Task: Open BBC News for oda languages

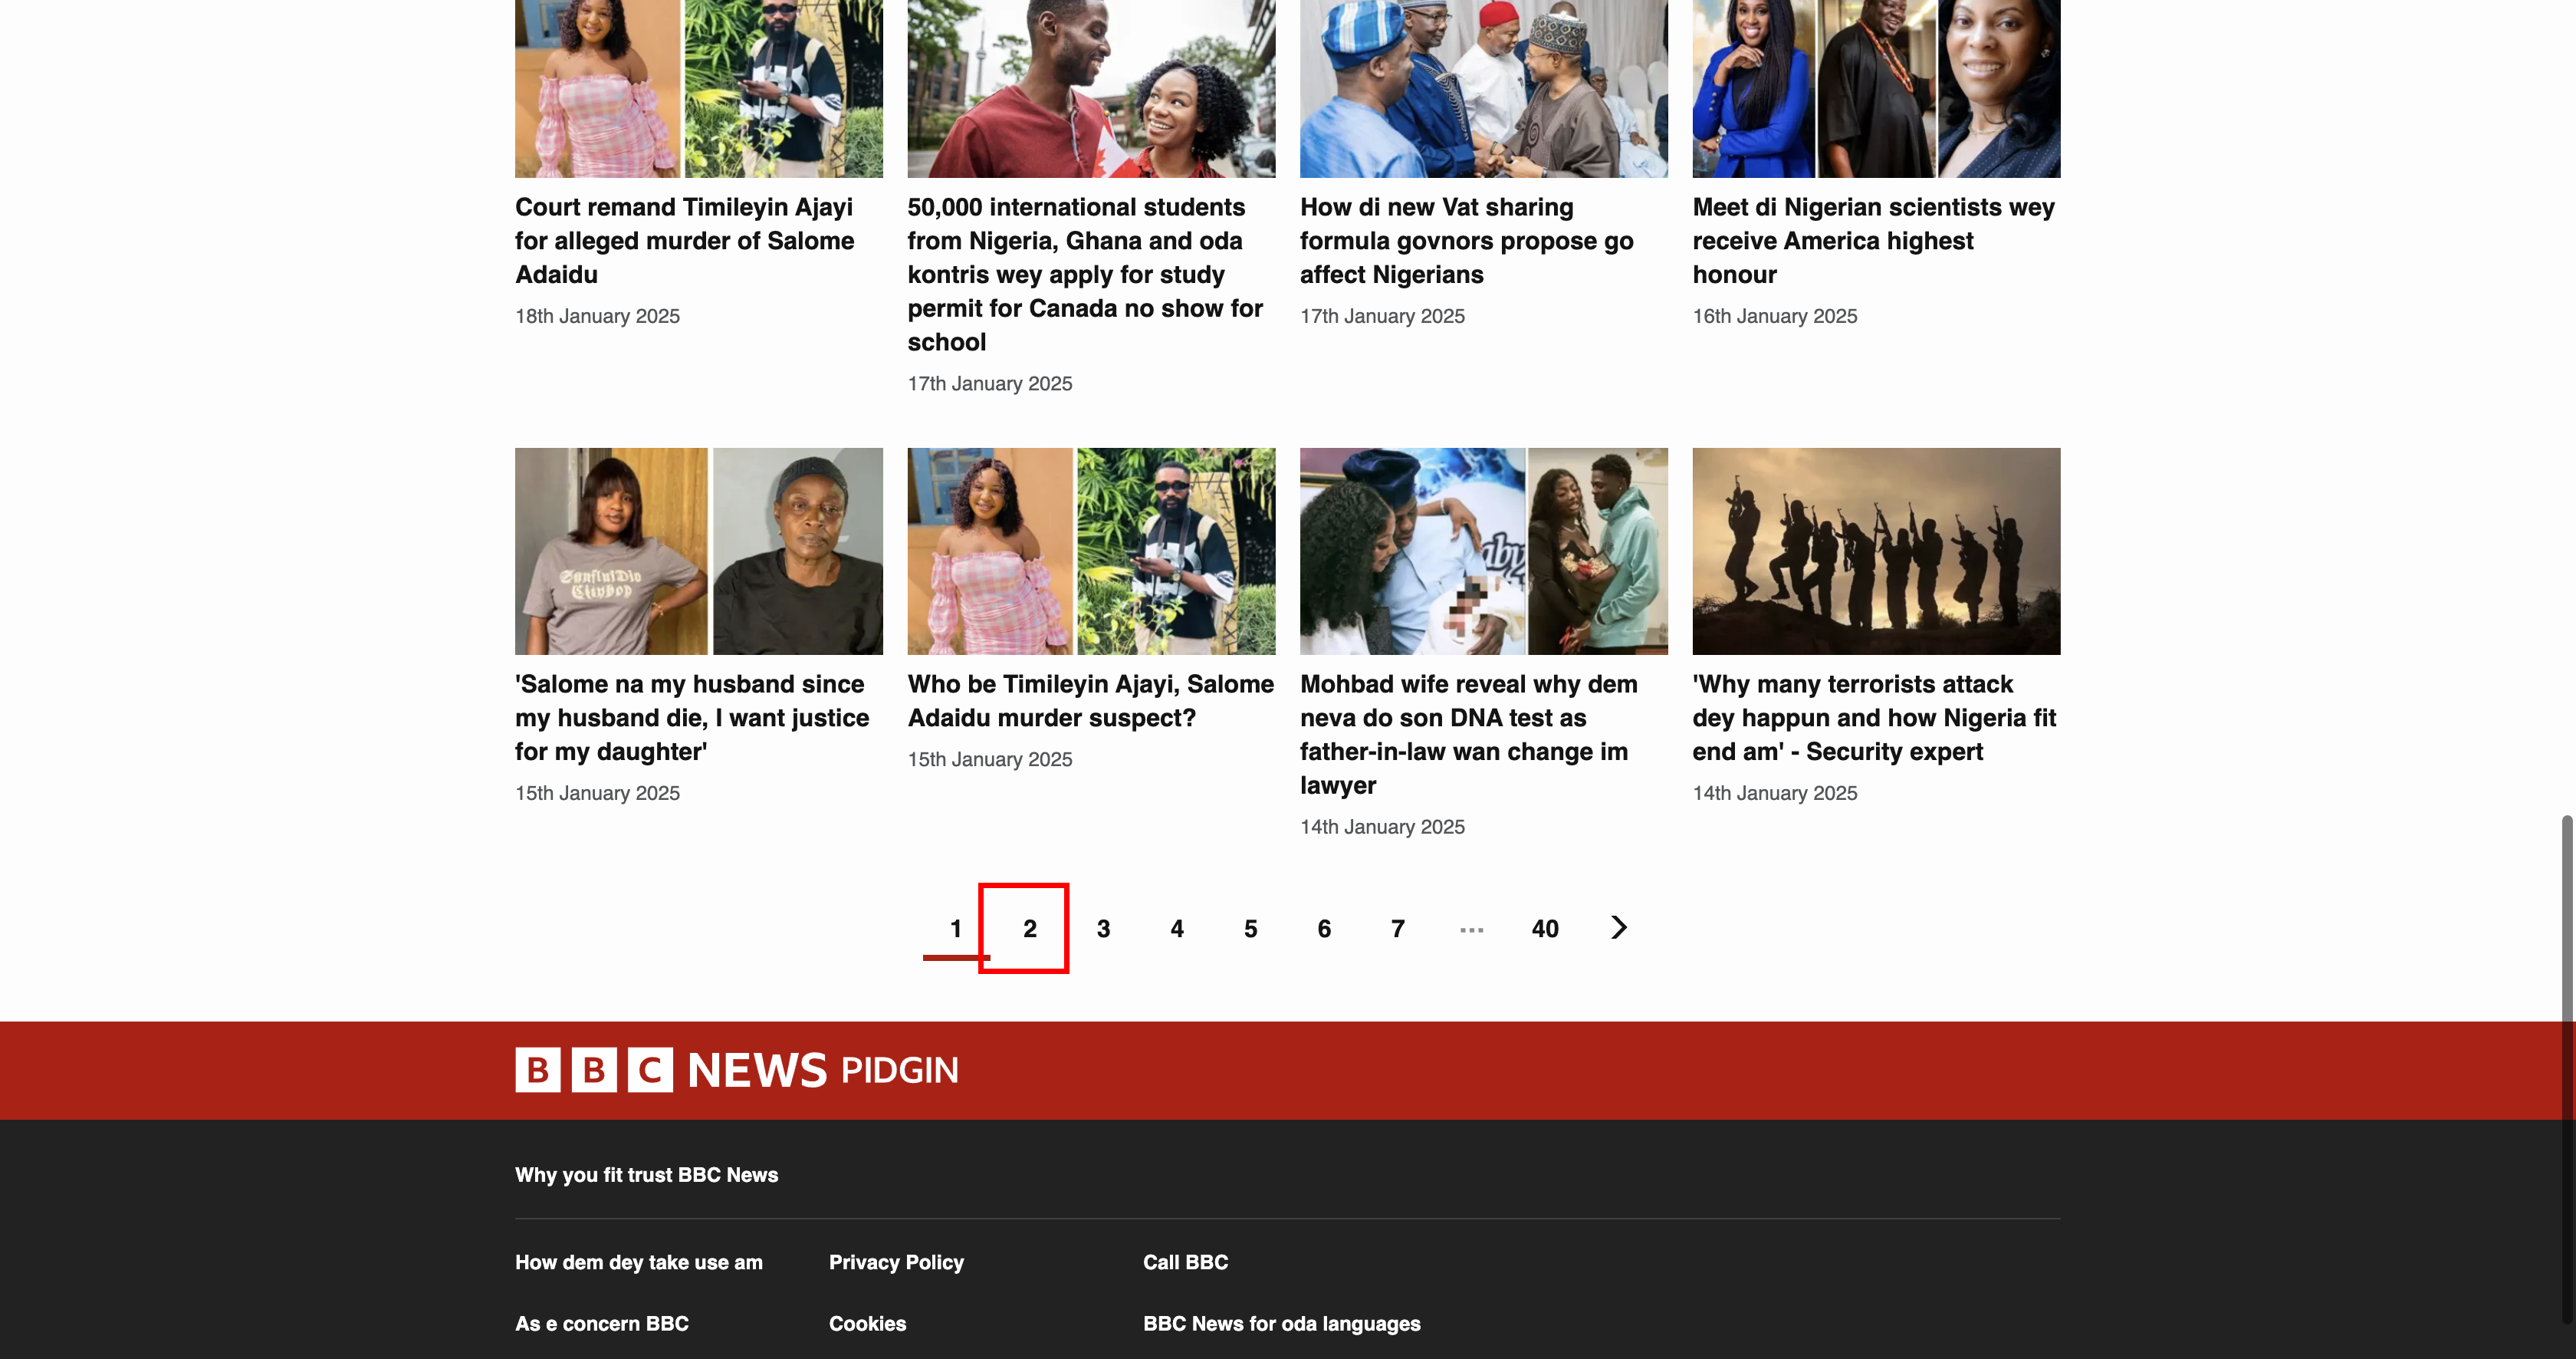Action: (x=1281, y=1323)
